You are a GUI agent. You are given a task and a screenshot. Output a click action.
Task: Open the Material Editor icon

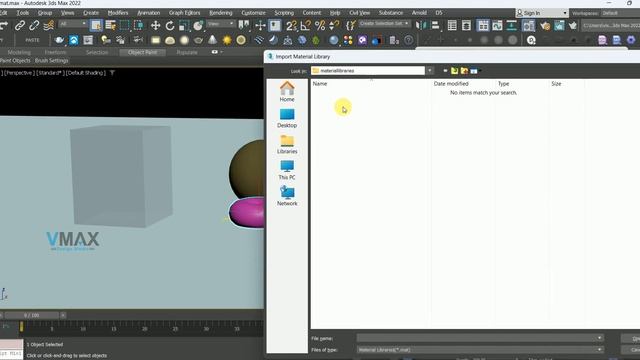point(528,26)
